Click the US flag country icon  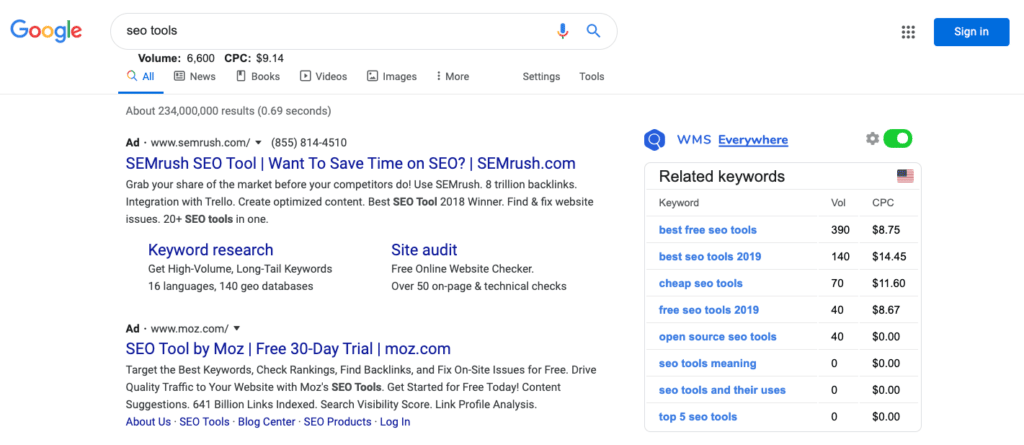click(905, 176)
